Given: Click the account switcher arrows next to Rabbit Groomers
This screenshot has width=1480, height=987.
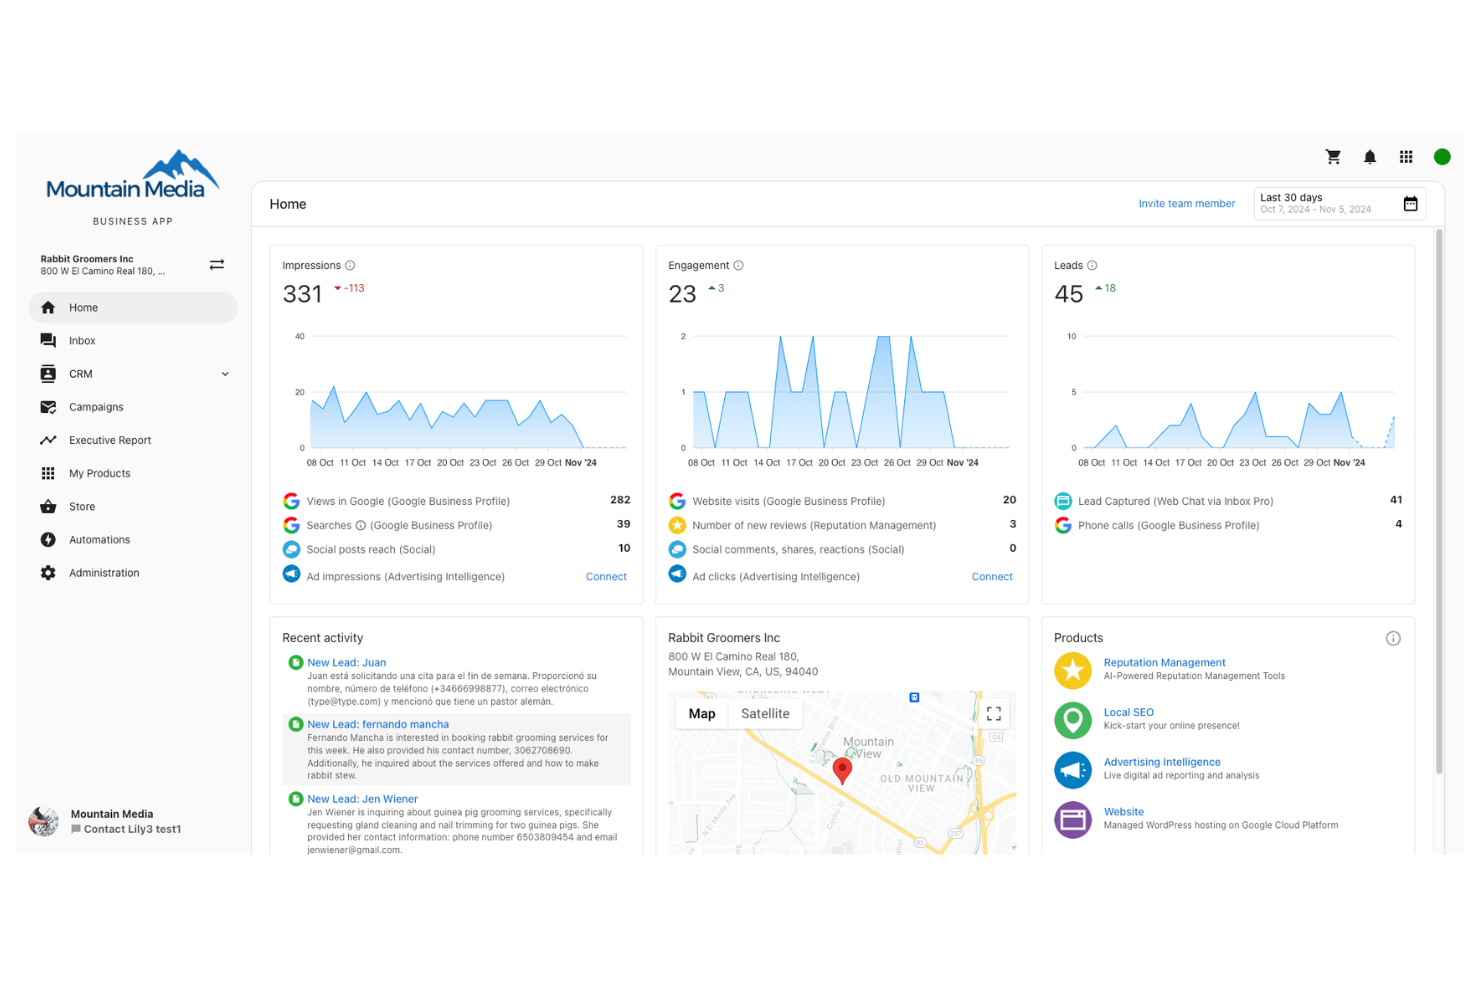Looking at the screenshot, I should click(216, 264).
